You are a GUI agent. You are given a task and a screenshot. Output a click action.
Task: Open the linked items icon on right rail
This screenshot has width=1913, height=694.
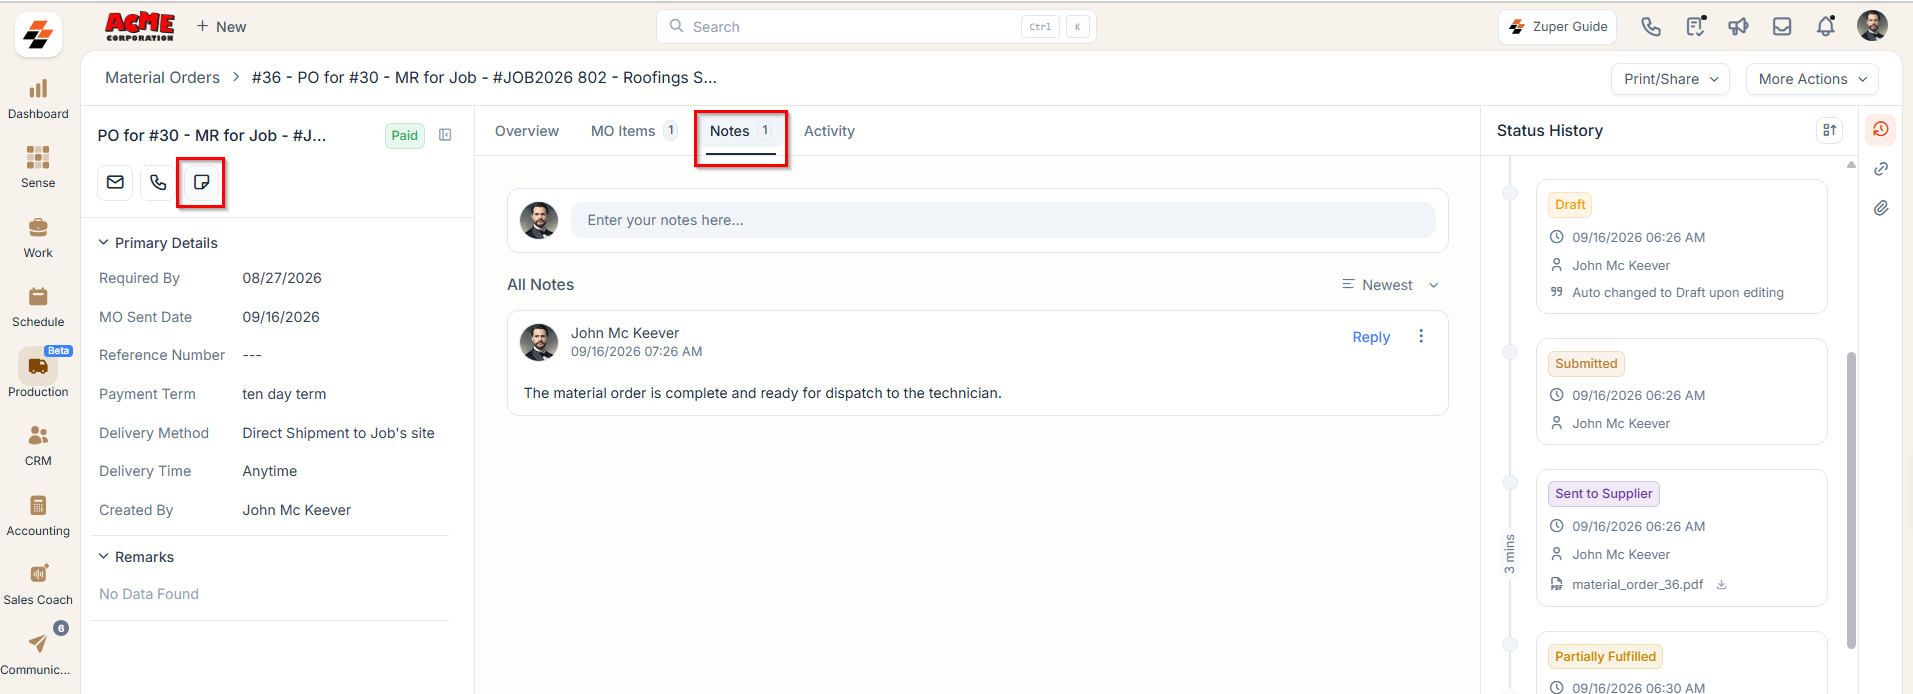tap(1881, 169)
